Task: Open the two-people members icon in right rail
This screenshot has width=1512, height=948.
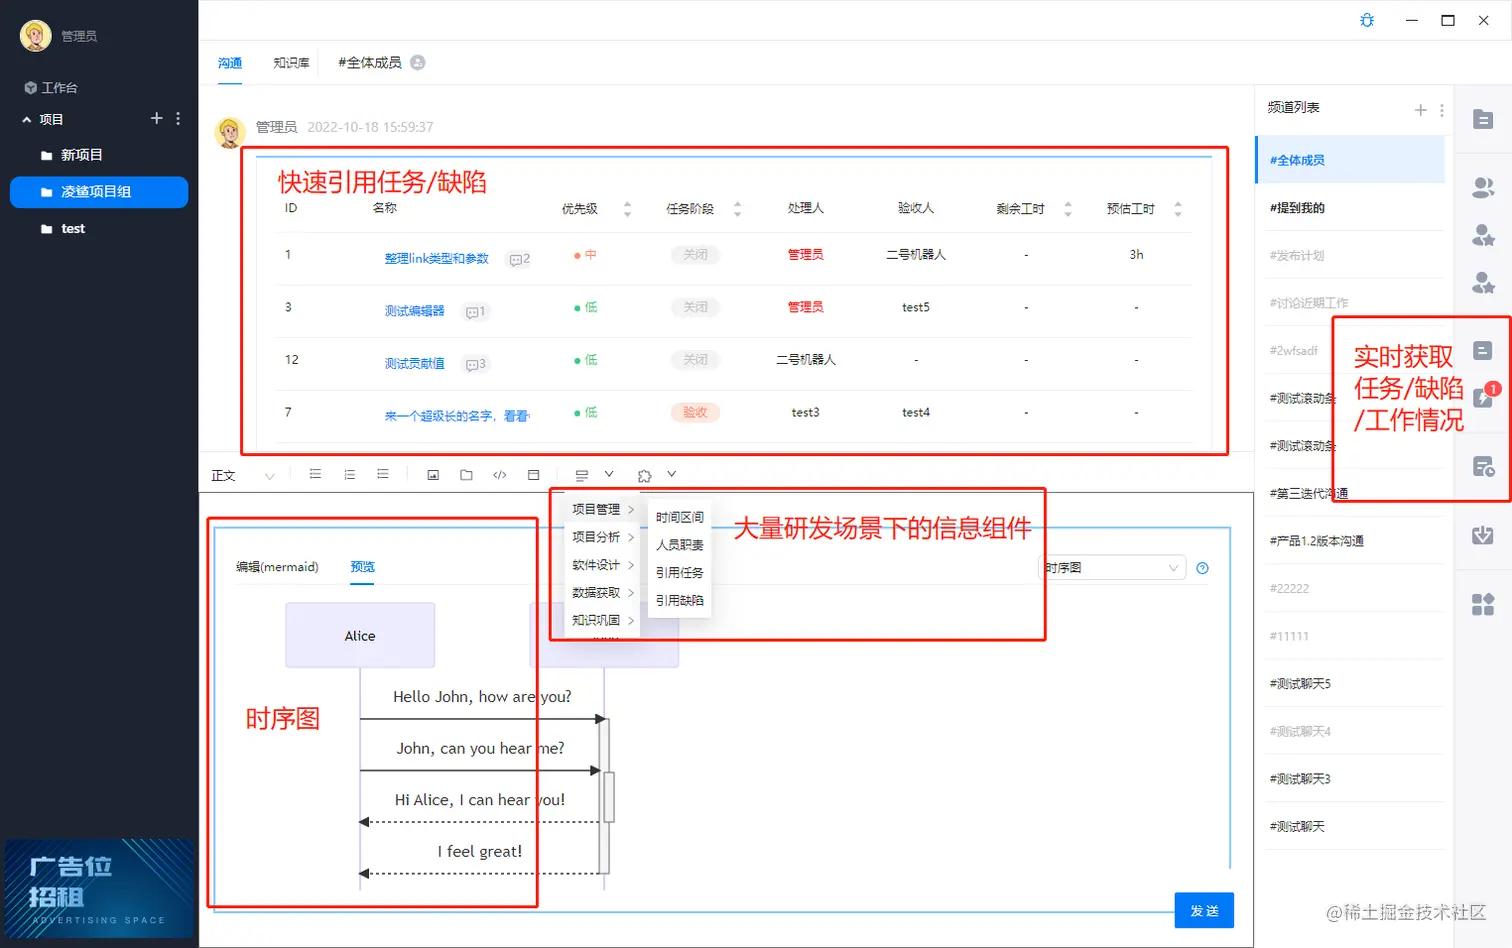Action: click(1483, 187)
